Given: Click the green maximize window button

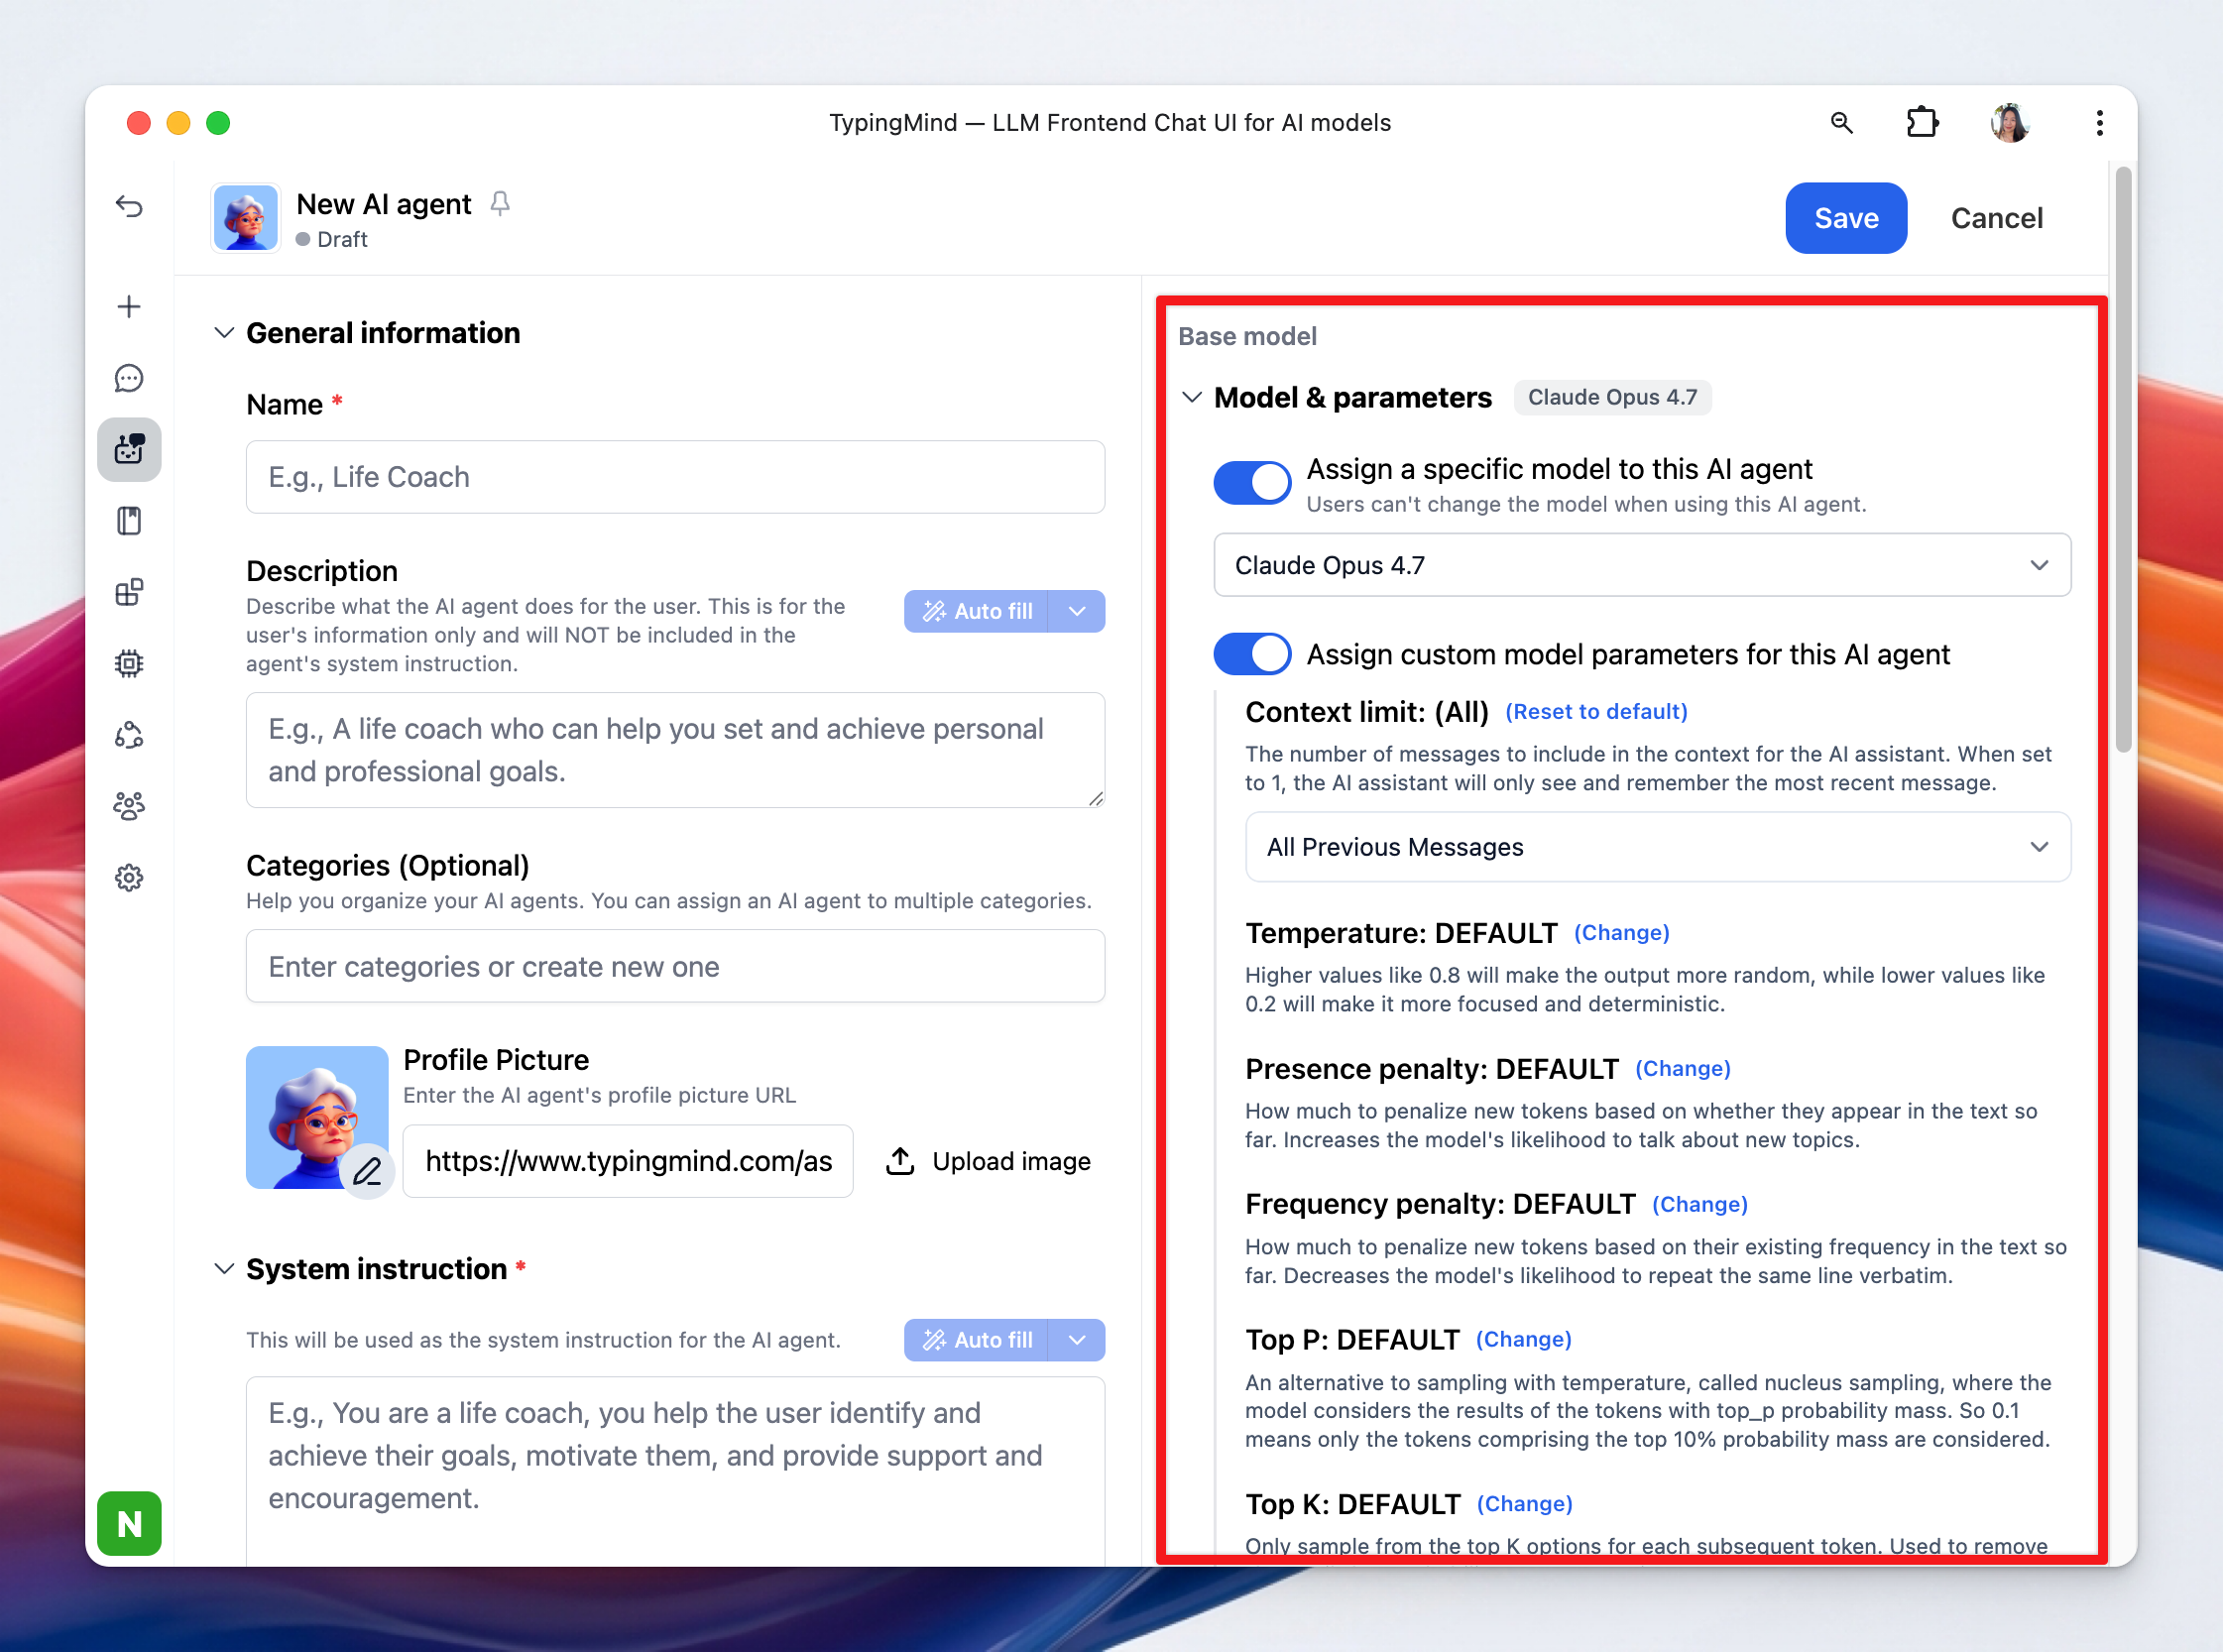Looking at the screenshot, I should (x=218, y=123).
